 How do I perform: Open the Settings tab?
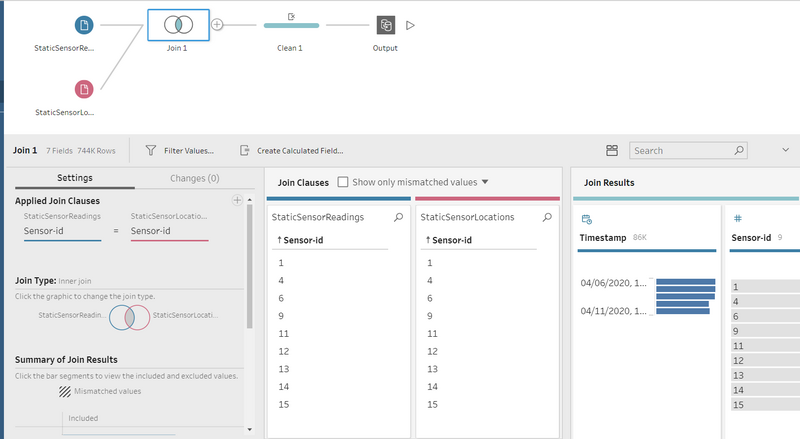75,178
